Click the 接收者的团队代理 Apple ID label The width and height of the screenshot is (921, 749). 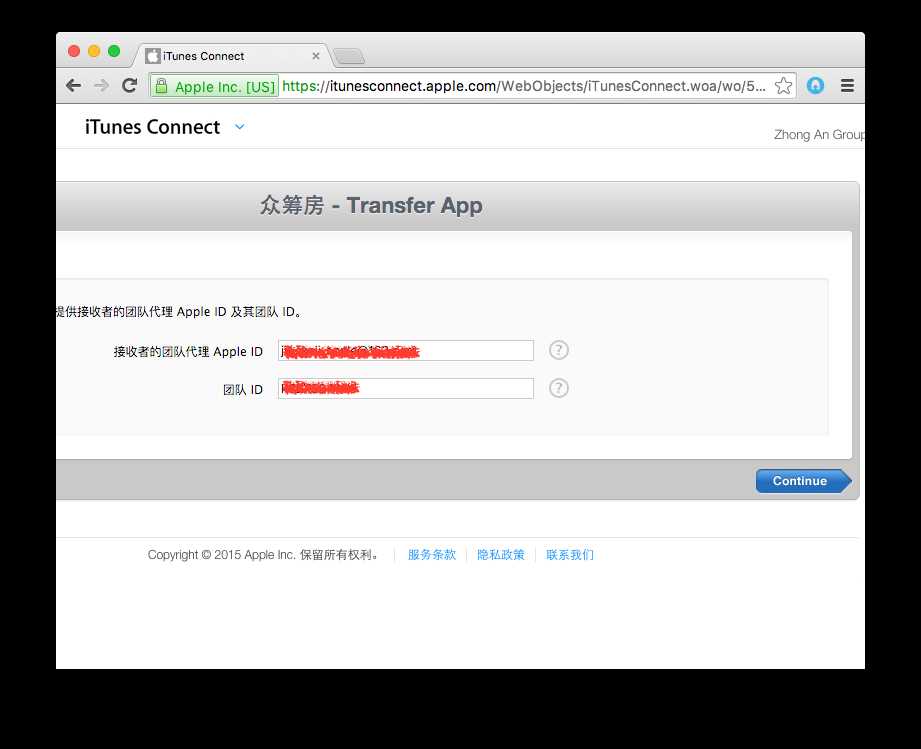tap(188, 351)
